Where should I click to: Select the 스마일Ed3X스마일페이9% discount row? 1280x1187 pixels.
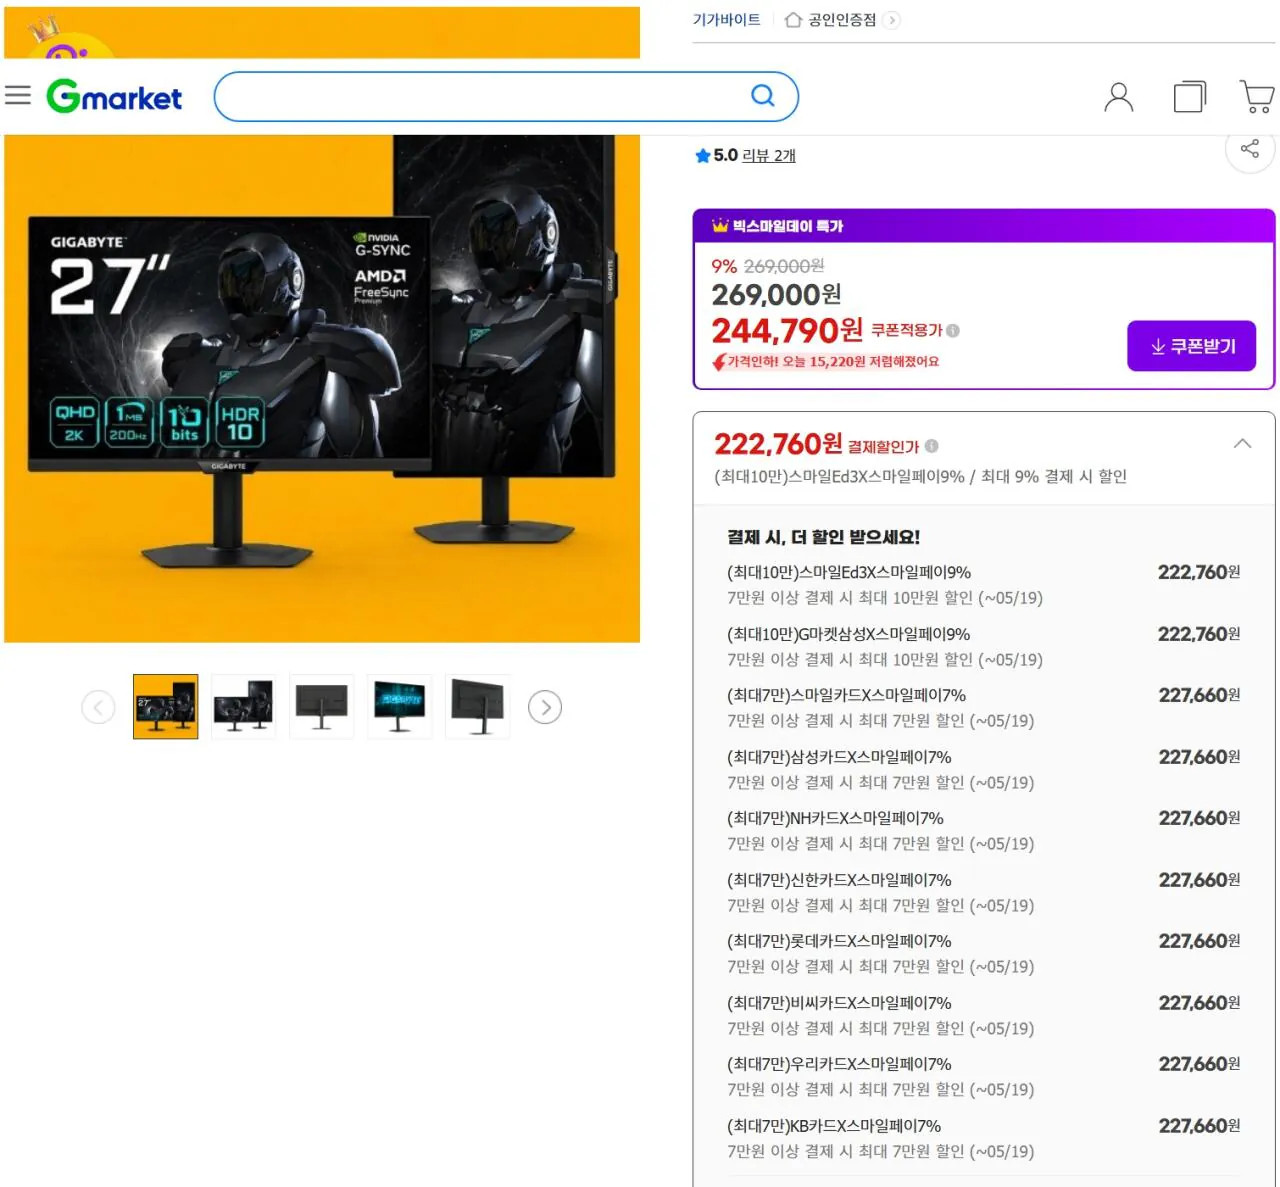[x=983, y=585]
